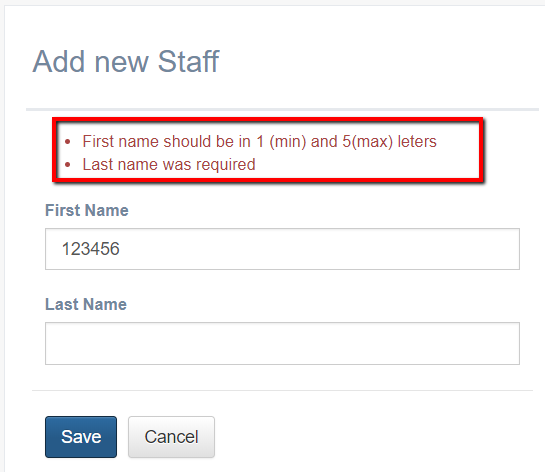Click the blue Save button
The height and width of the screenshot is (472, 545).
81,437
